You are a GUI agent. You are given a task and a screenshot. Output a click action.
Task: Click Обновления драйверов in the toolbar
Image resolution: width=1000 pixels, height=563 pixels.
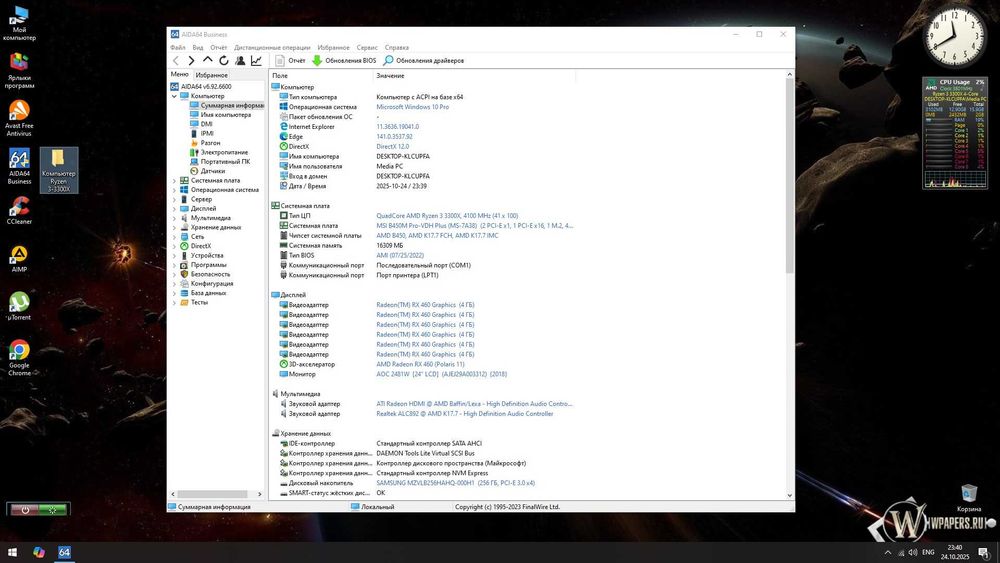click(x=423, y=61)
